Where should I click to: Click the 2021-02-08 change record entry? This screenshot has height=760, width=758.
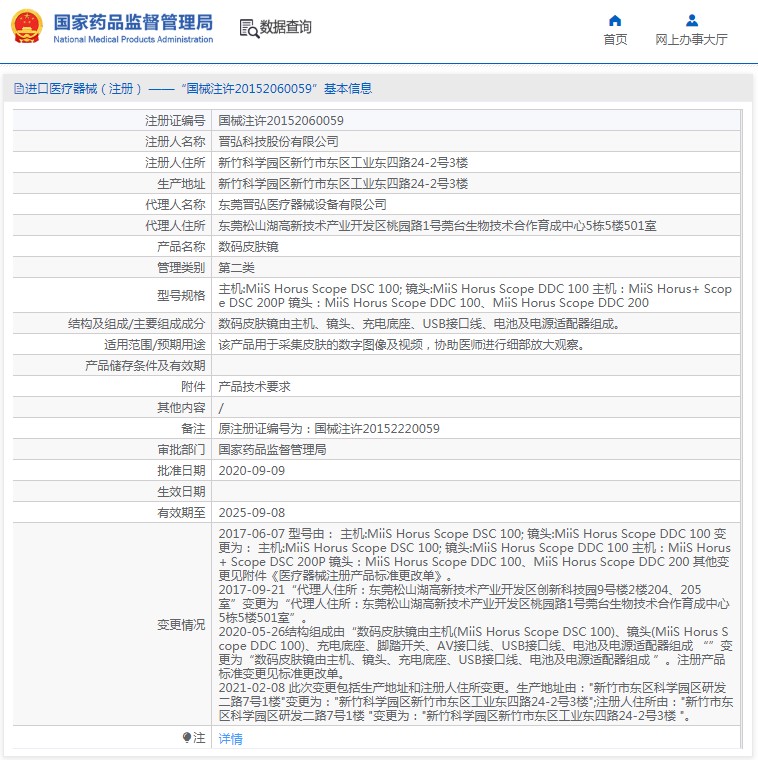pyautogui.click(x=476, y=701)
